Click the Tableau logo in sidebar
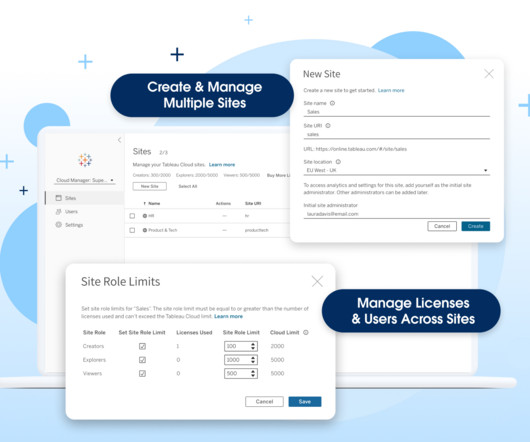The width and height of the screenshot is (530, 442). coord(85,160)
